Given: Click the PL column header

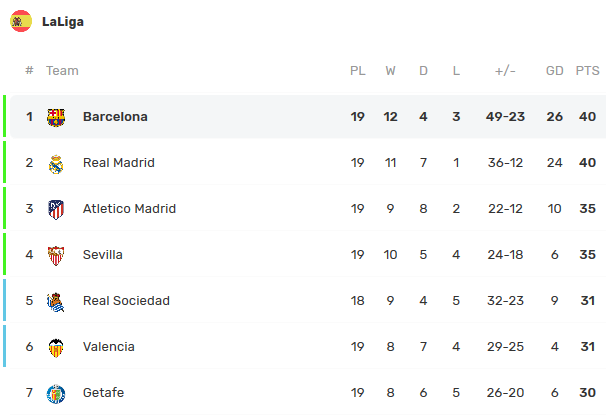Looking at the screenshot, I should 357,71.
